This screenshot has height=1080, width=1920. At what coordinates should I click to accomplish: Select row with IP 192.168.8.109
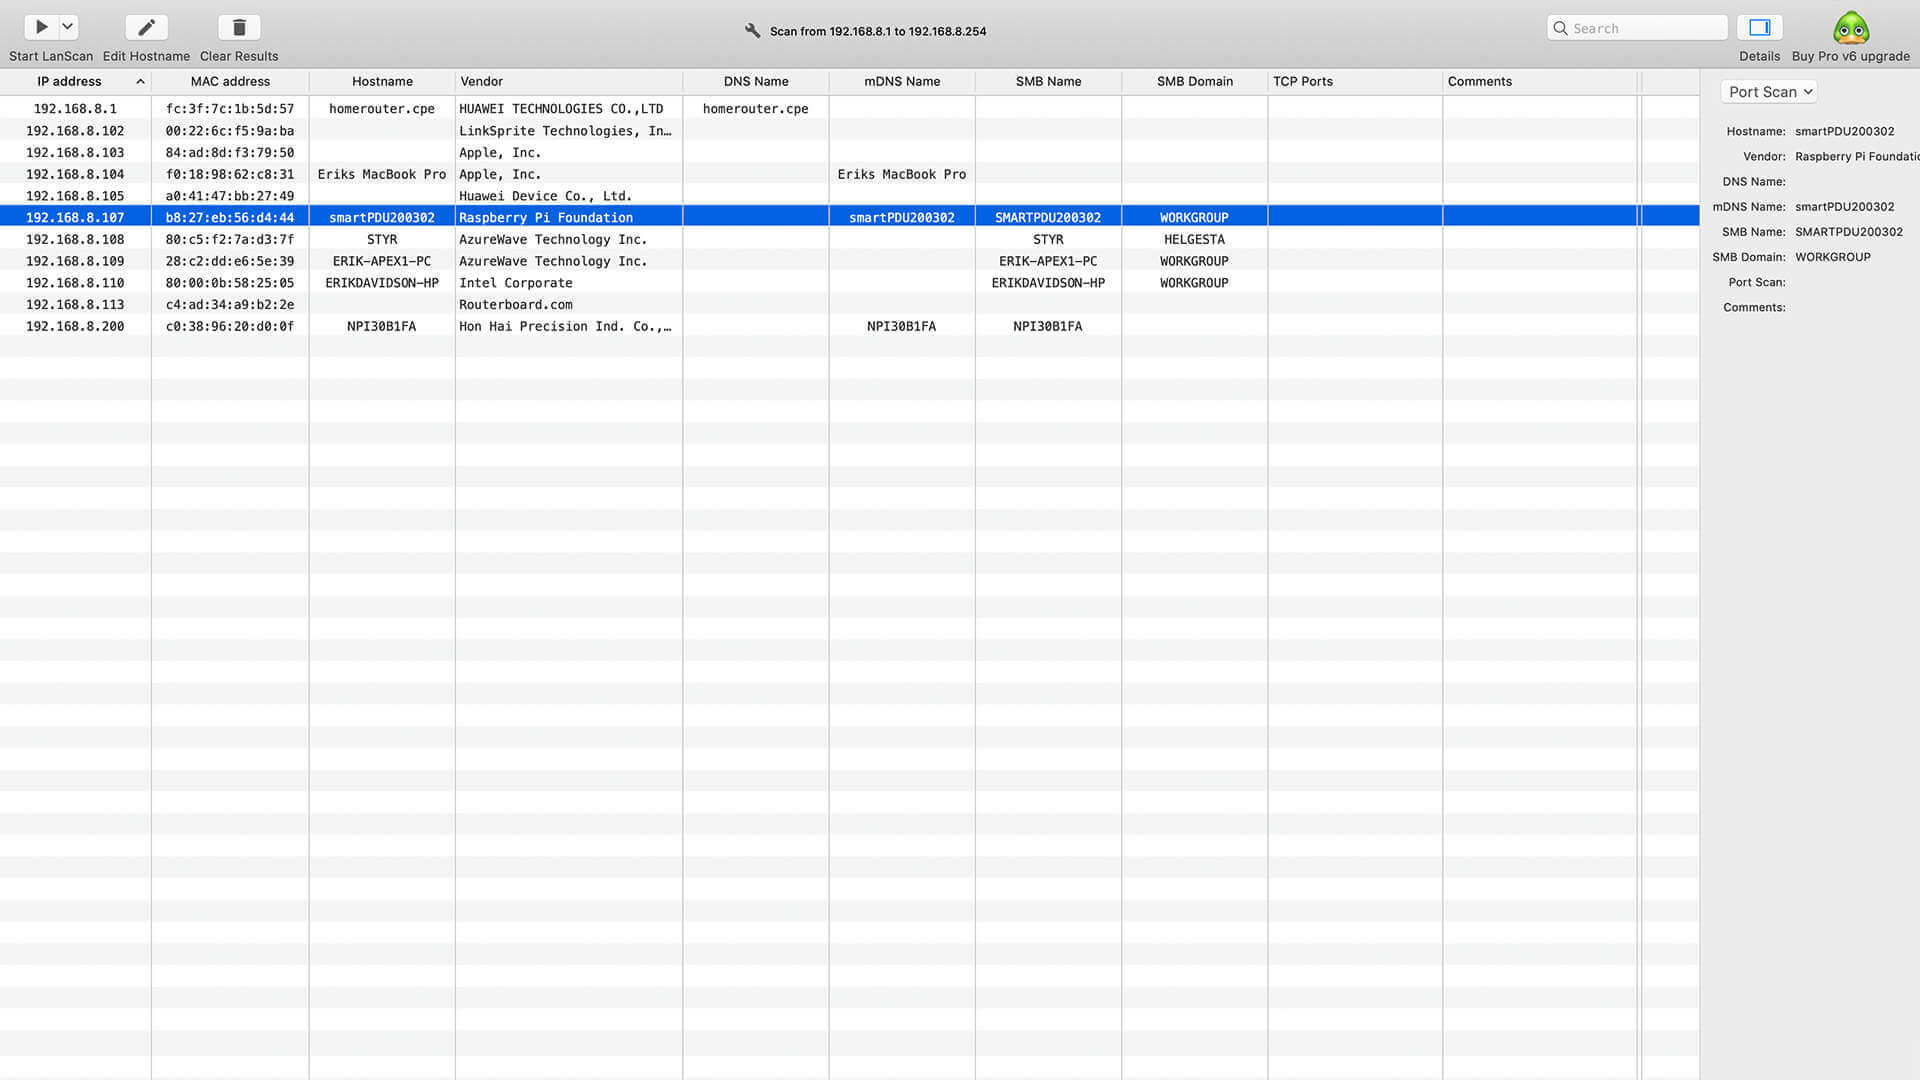(x=850, y=261)
